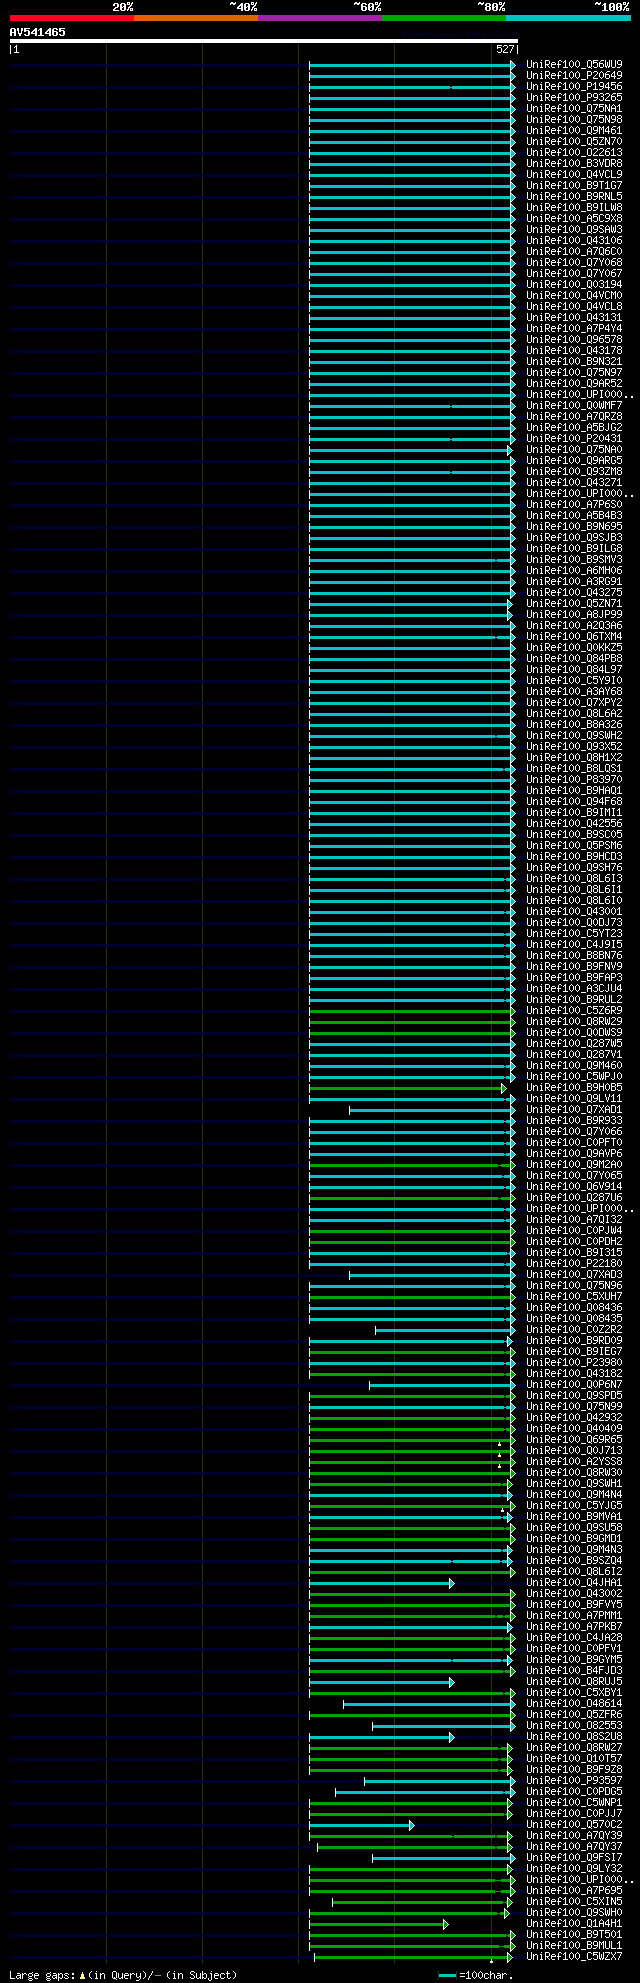Image resolution: width=640 pixels, height=1983 pixels.
Task: Click the green alignment bar for Q1A4H1
Action: (378, 1924)
